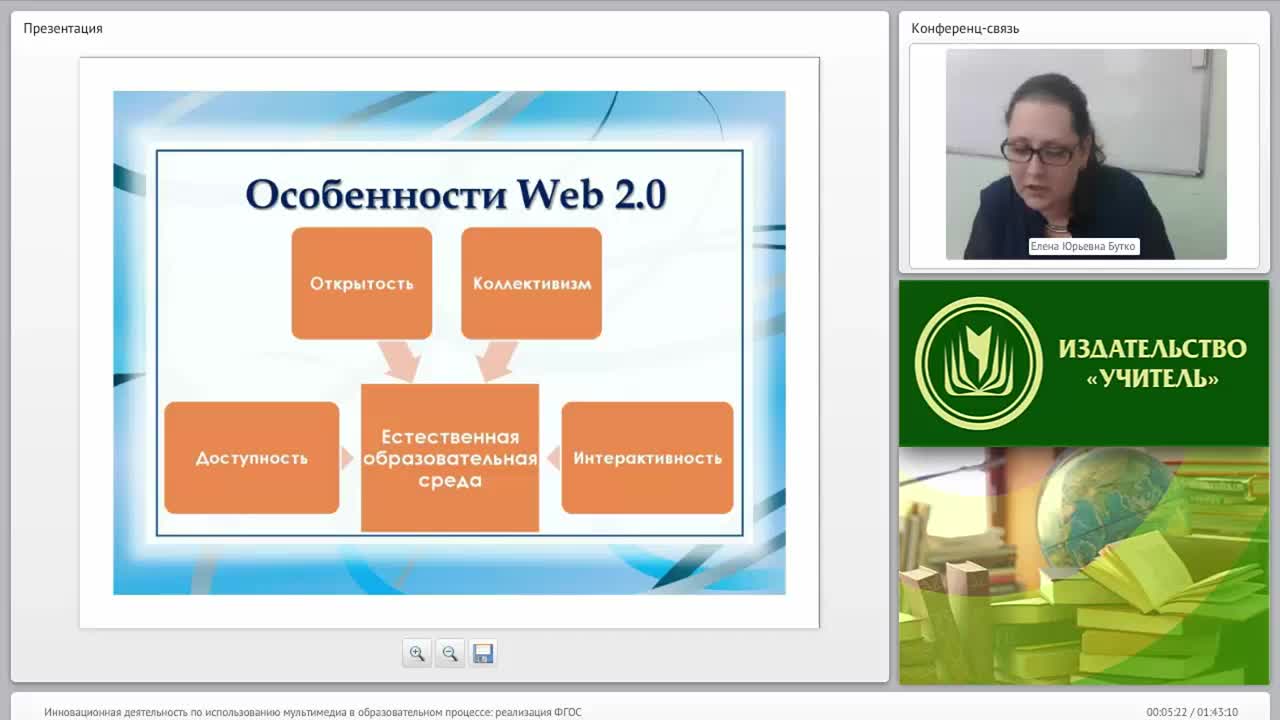
Task: Click the 00:05:22 / 01:43:10 time display
Action: click(x=1192, y=712)
